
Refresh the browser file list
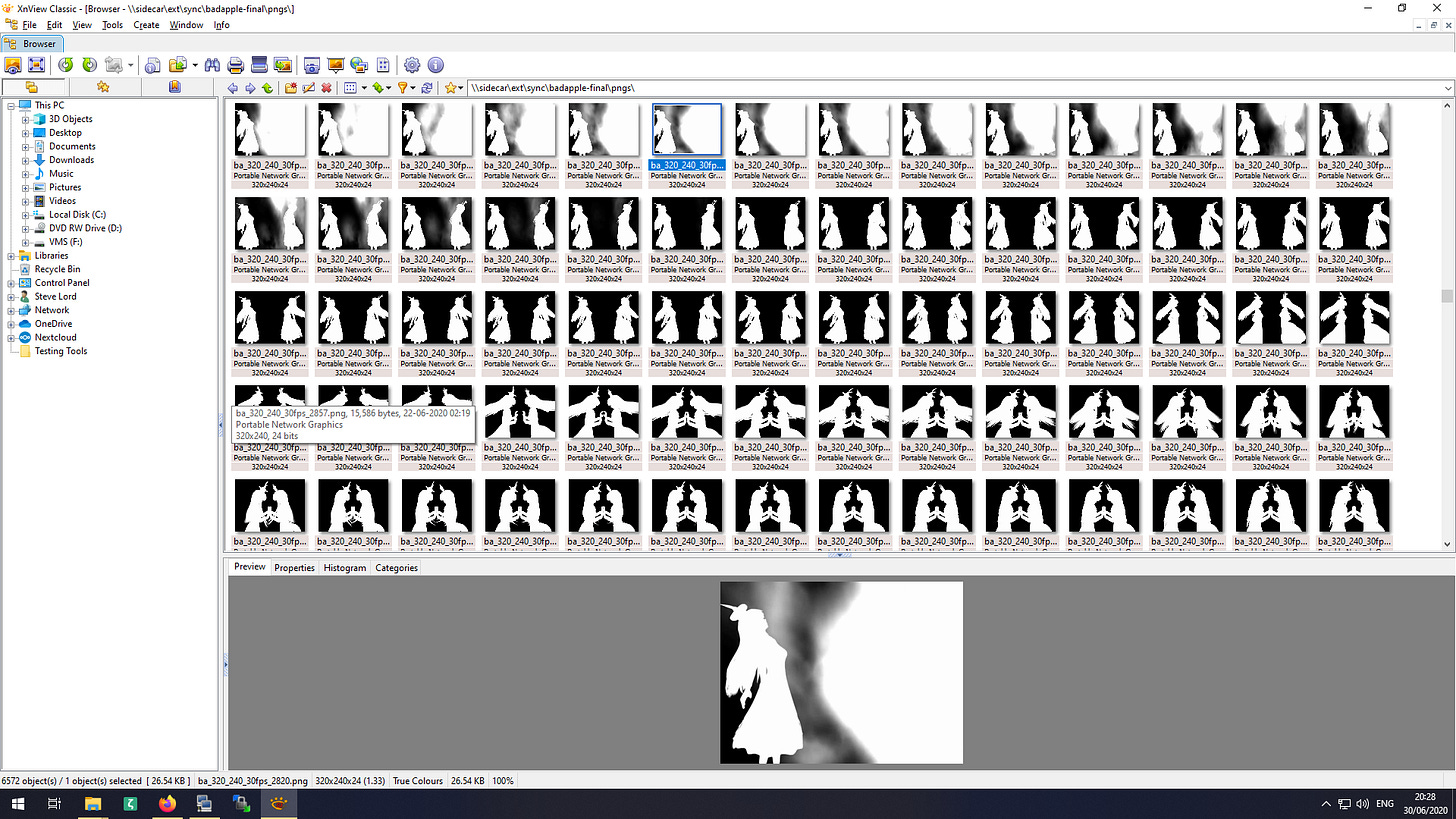pos(427,88)
